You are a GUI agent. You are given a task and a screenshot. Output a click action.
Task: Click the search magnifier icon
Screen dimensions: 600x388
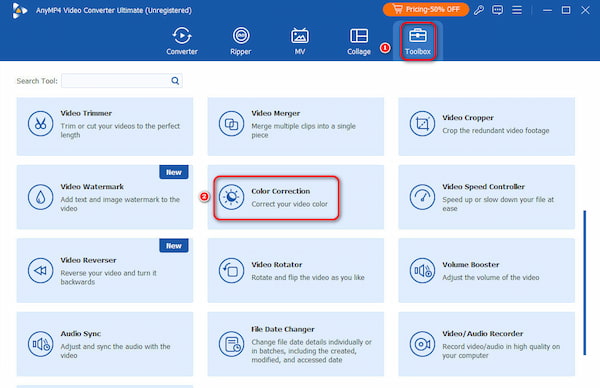point(175,81)
